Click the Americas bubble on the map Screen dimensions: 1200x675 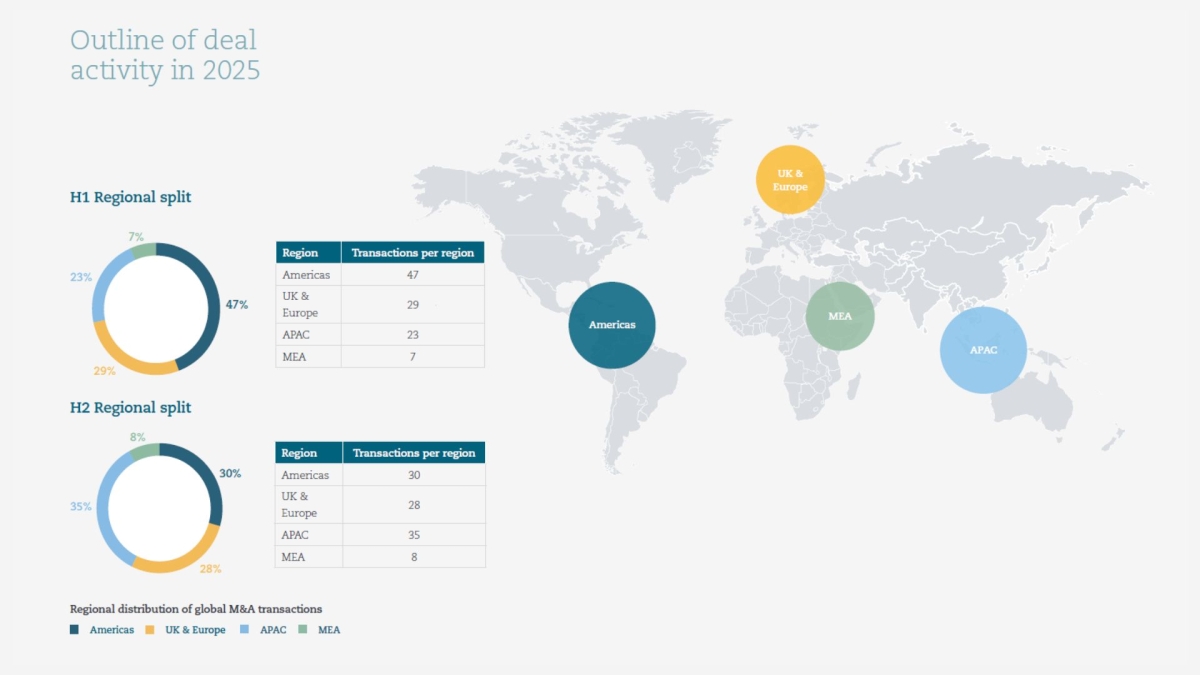tap(611, 325)
